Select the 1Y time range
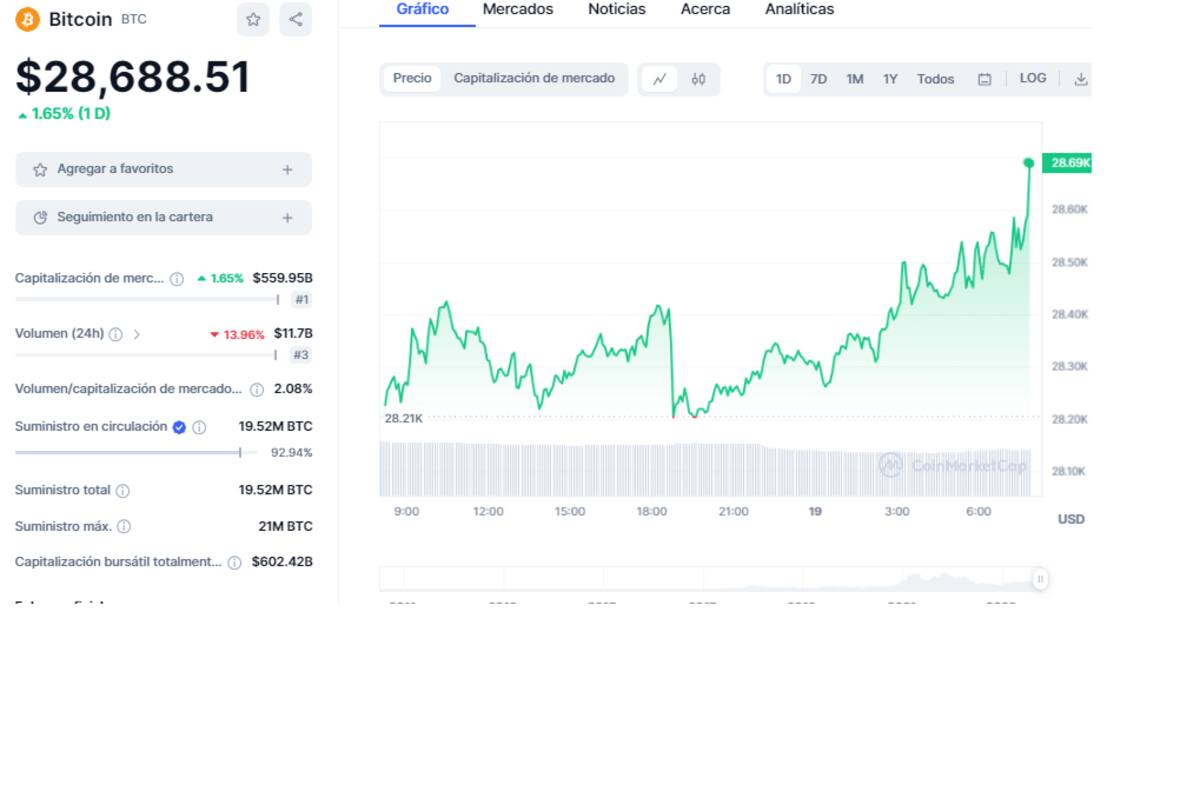This screenshot has height=798, width=1200. pos(890,79)
